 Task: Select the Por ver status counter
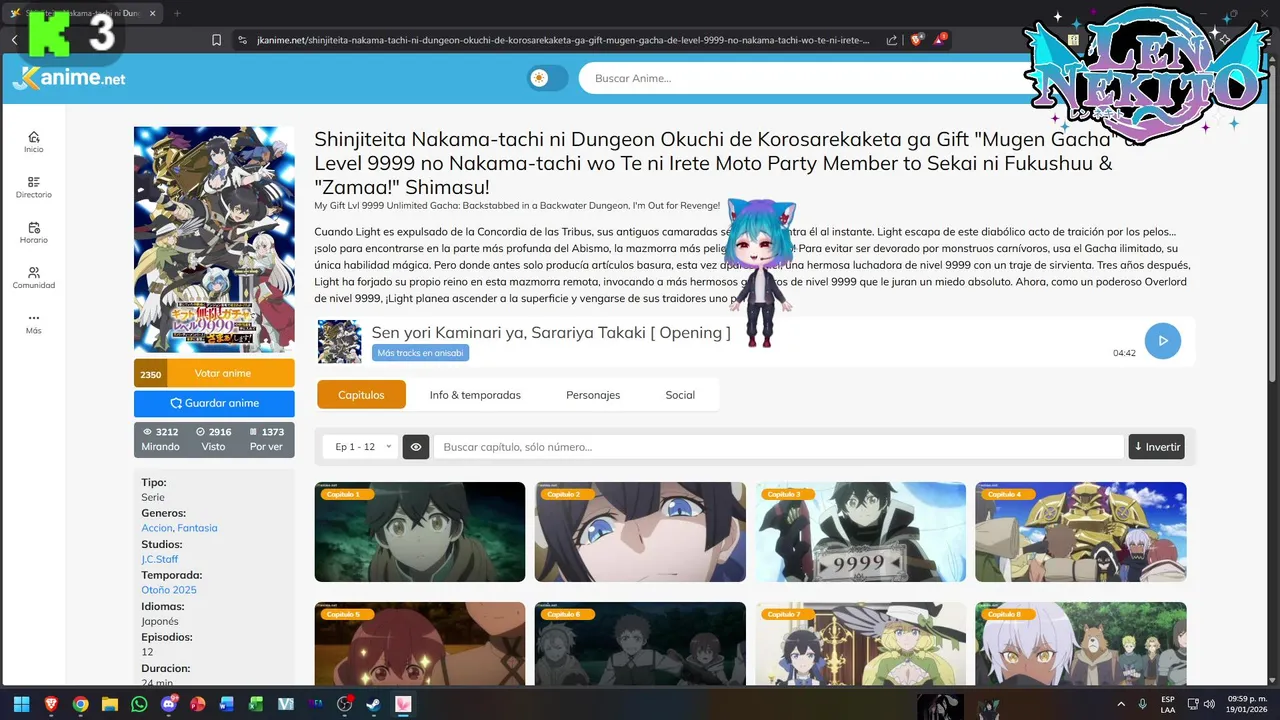coord(266,439)
